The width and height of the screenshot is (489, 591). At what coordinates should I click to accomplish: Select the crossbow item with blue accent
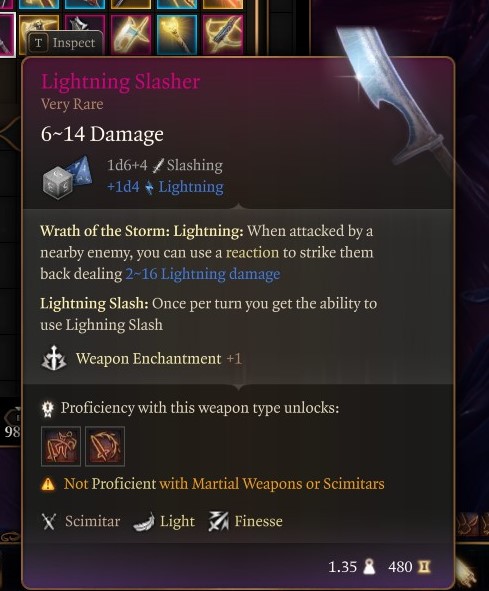coord(131,35)
